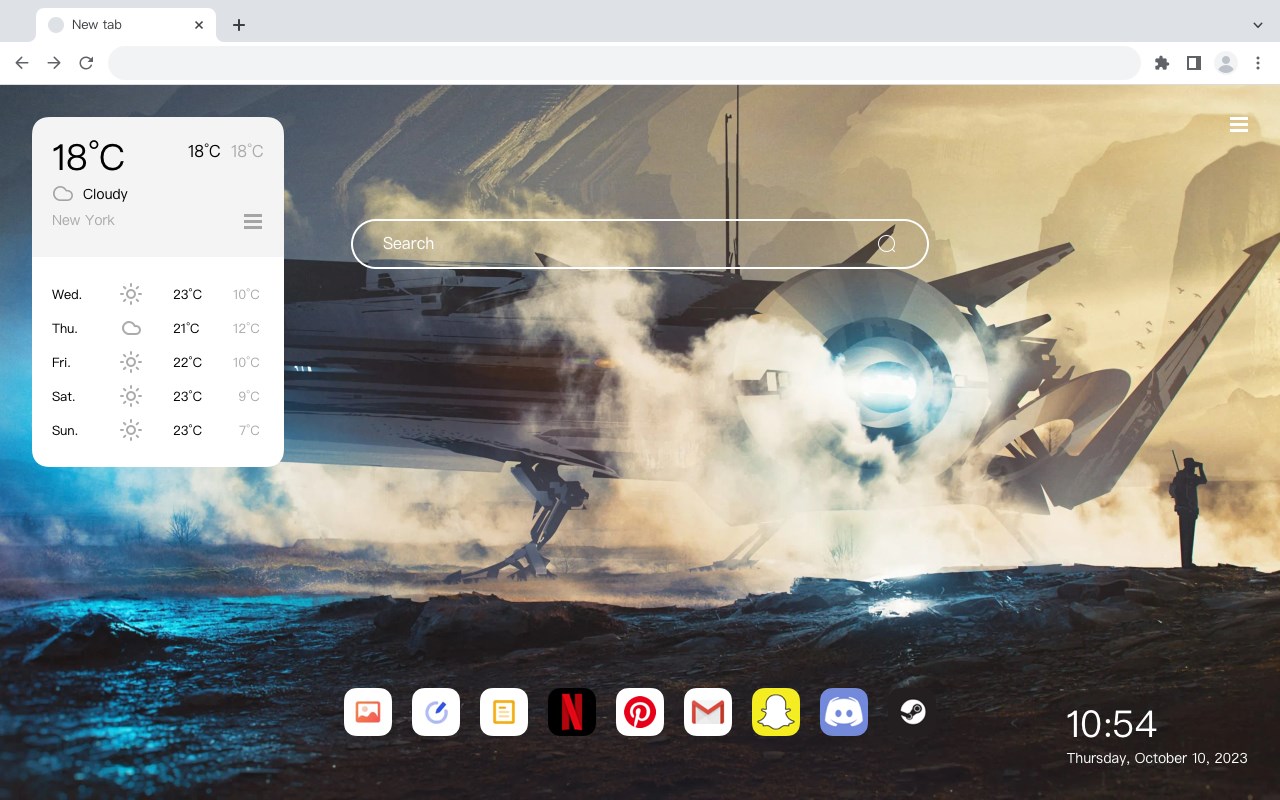The image size is (1280, 800).
Task: Expand the tab search dropdown arrow
Action: point(1258,25)
